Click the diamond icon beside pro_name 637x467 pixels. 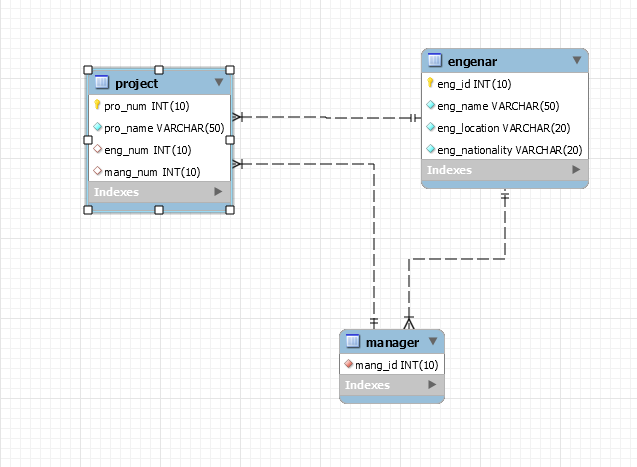tap(98, 127)
